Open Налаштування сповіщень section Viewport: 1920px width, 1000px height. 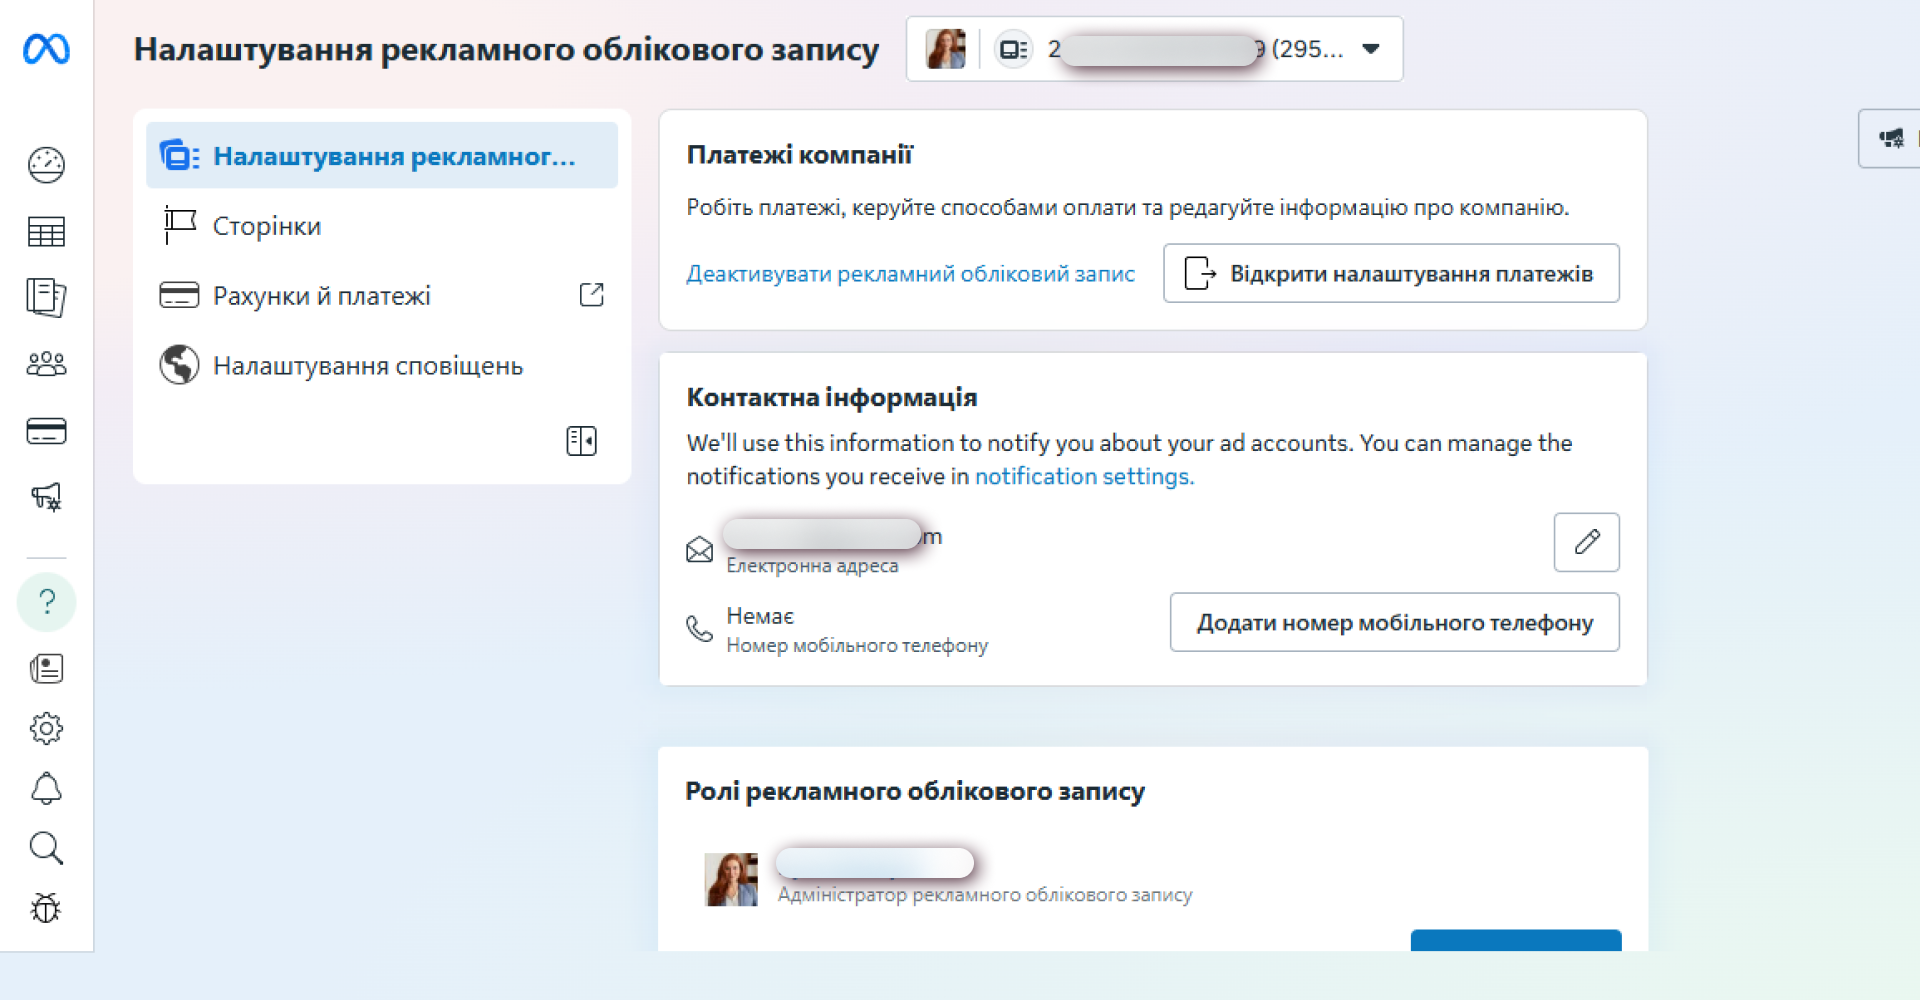coord(367,365)
